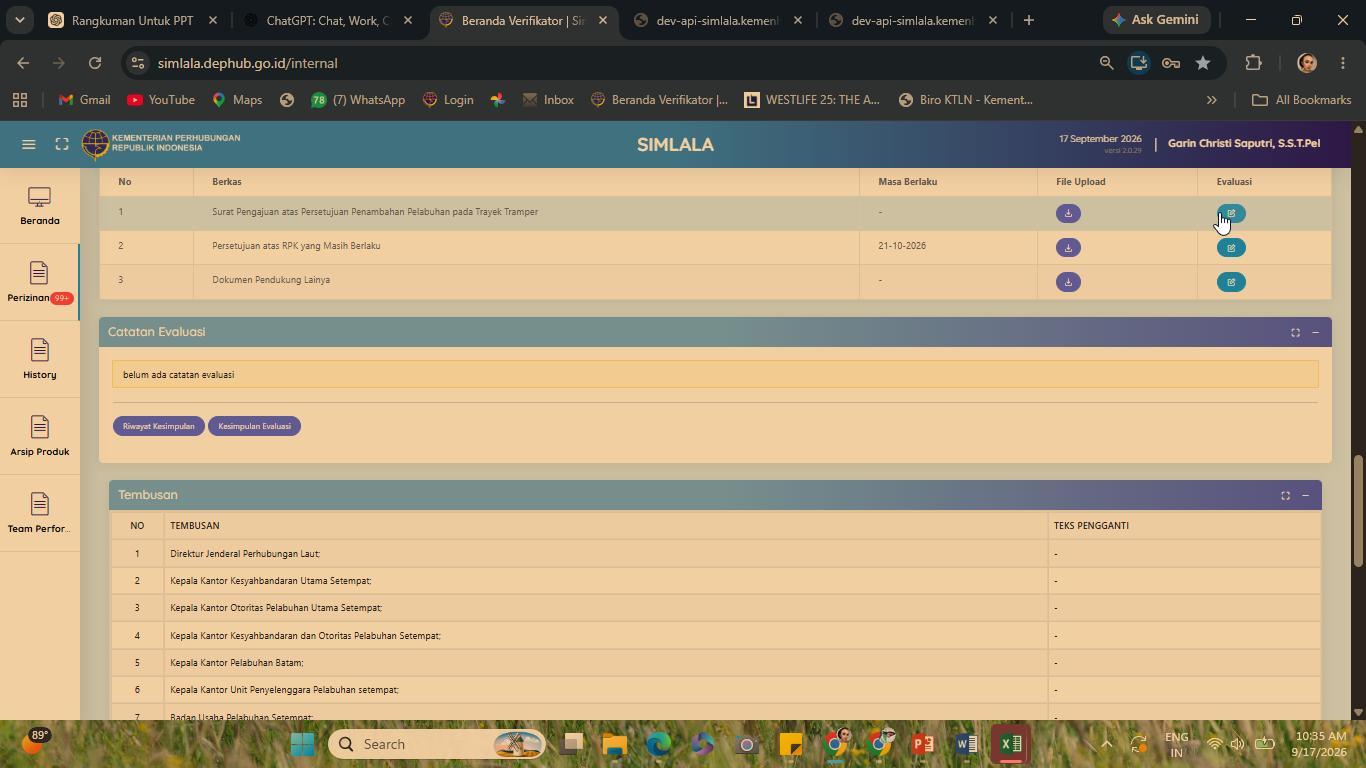1366x768 pixels.
Task: Open evaluation for Dokumen Pendukung Lainya row
Action: 1231,282
